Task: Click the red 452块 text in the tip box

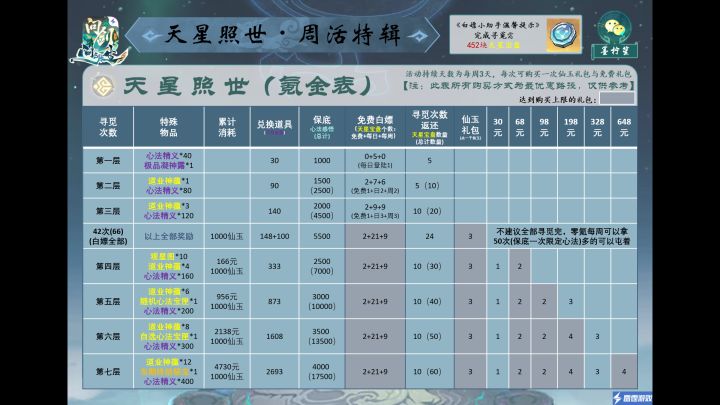Action: (x=476, y=45)
